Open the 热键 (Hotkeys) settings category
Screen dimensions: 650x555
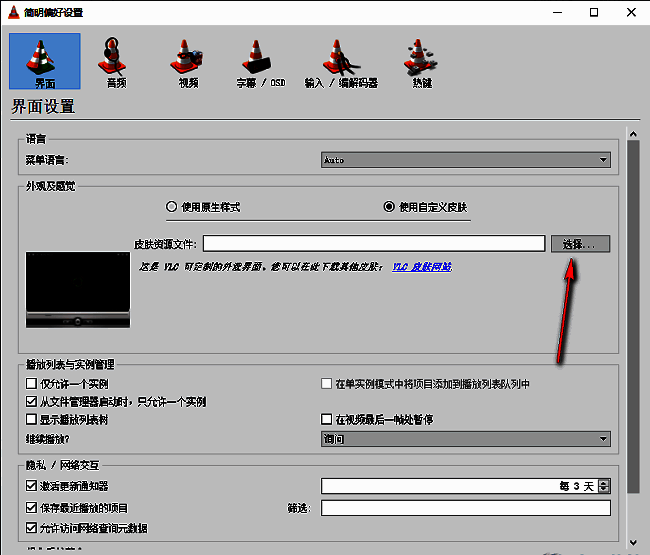(x=421, y=62)
